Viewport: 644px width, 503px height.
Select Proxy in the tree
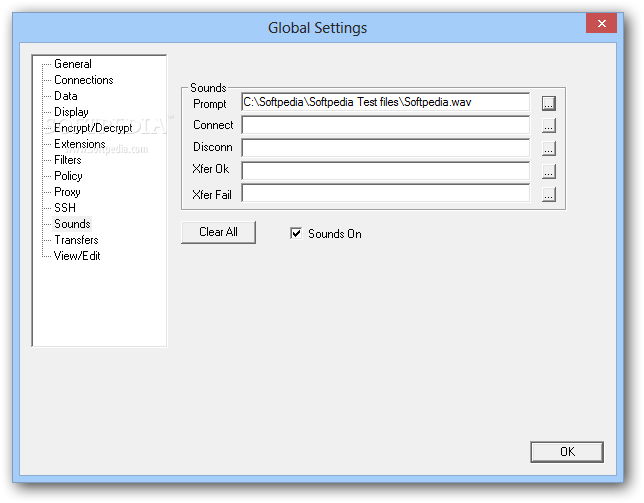pyautogui.click(x=67, y=192)
